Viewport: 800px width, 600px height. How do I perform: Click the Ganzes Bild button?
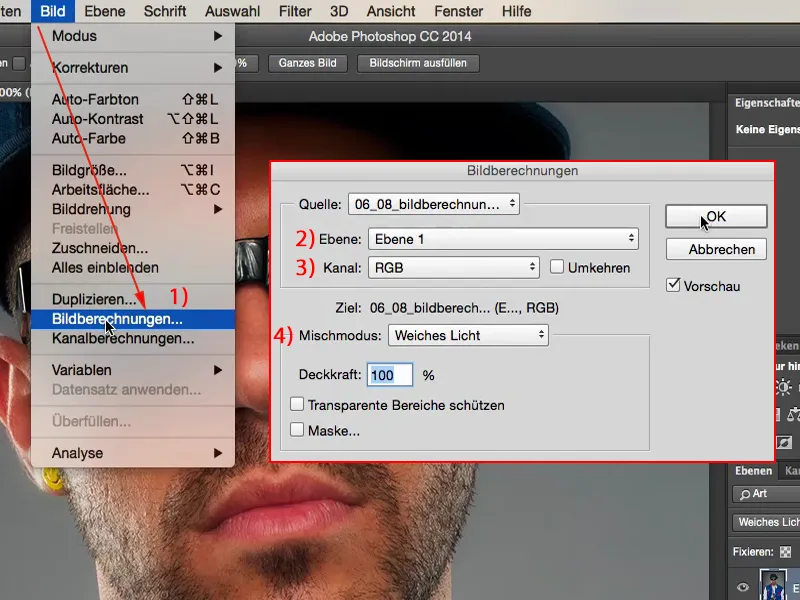(x=308, y=63)
